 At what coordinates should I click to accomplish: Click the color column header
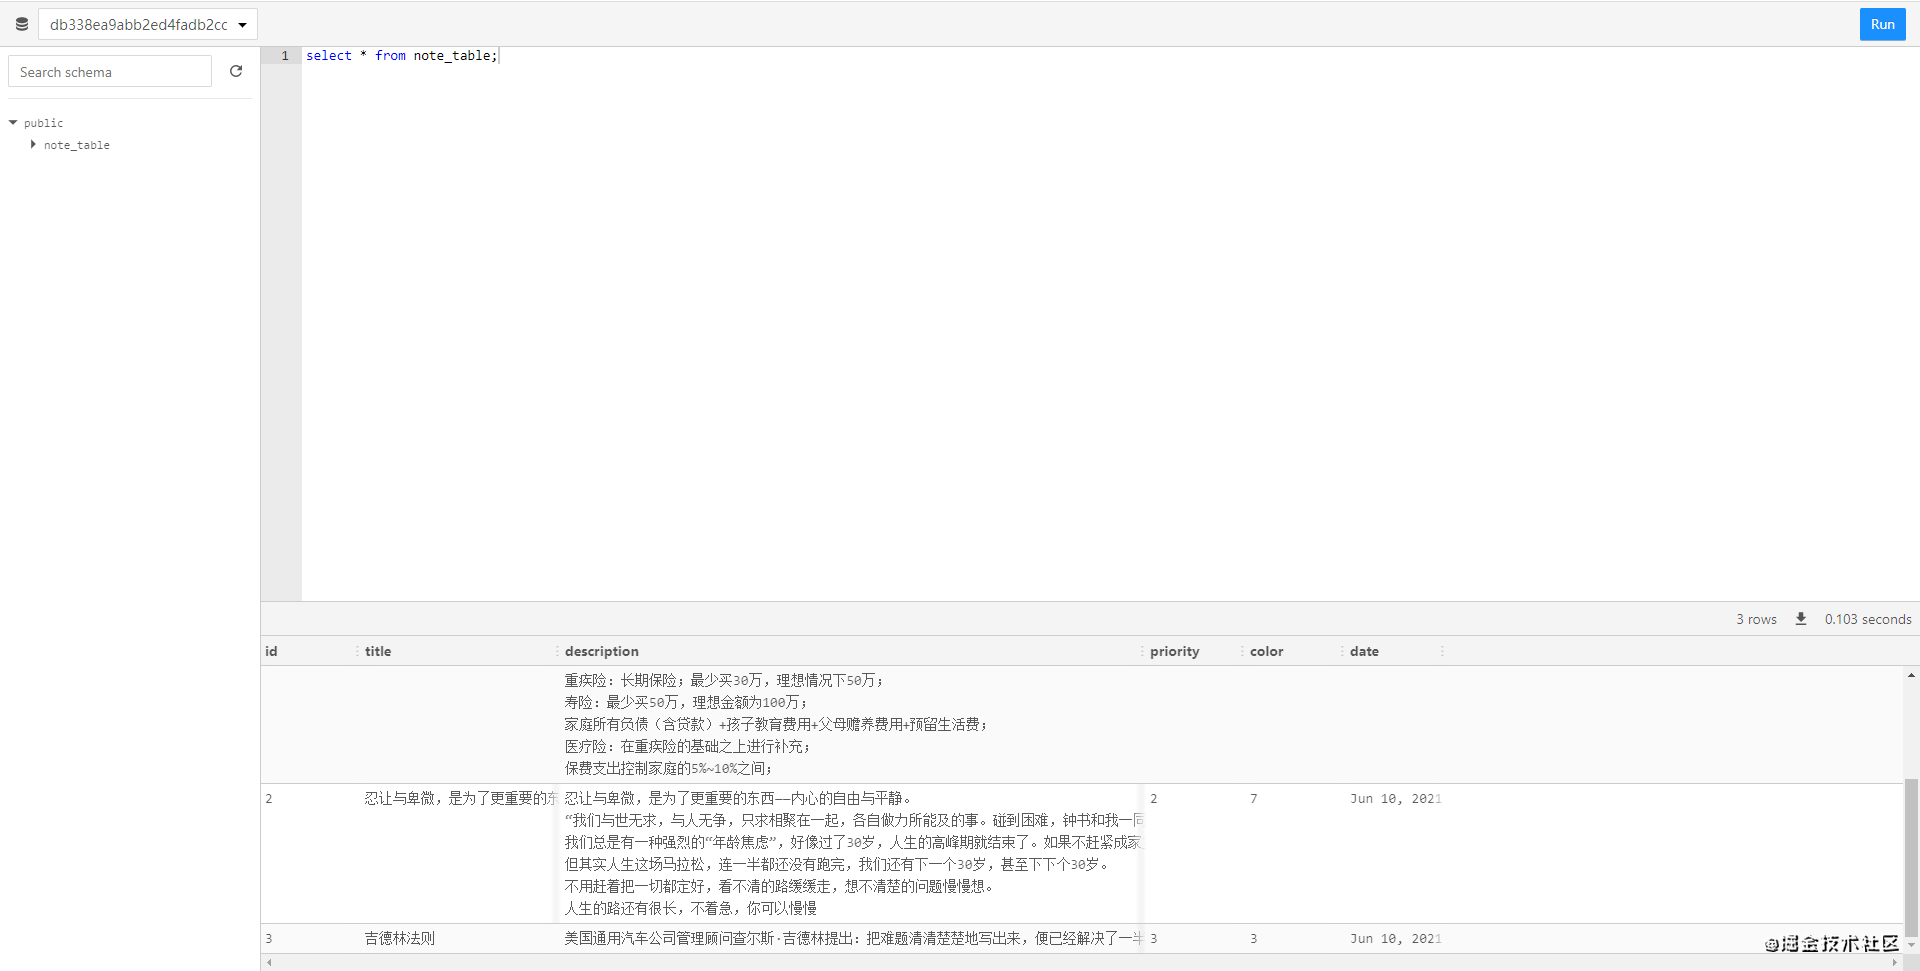tap(1292, 651)
